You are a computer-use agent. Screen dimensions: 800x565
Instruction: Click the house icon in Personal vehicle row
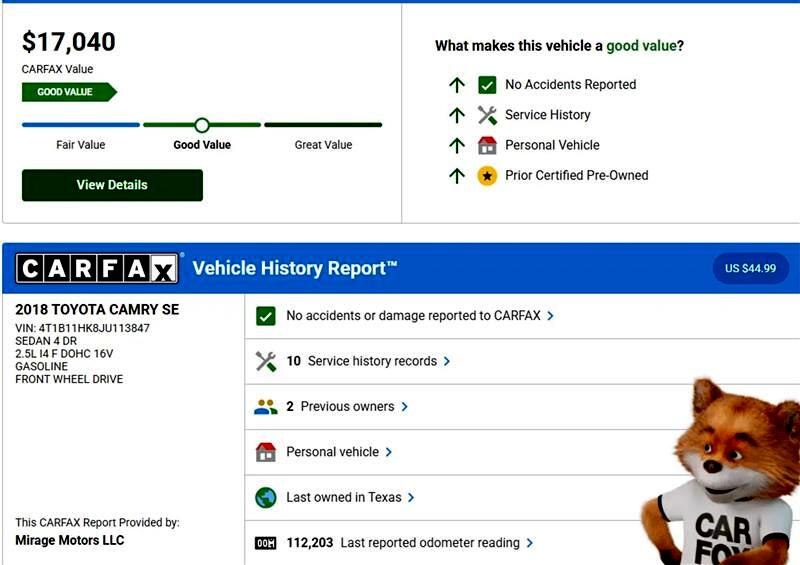point(265,452)
